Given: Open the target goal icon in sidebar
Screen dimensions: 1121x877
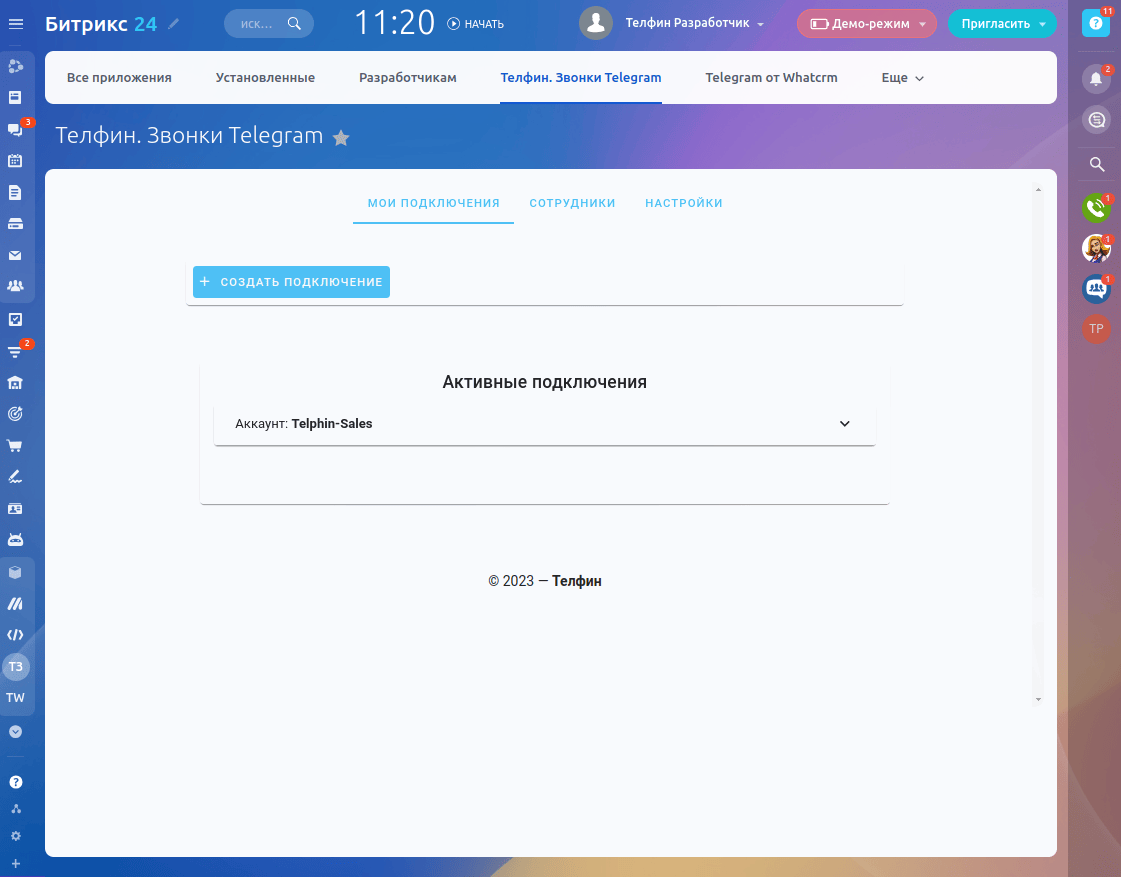Looking at the screenshot, I should [15, 414].
